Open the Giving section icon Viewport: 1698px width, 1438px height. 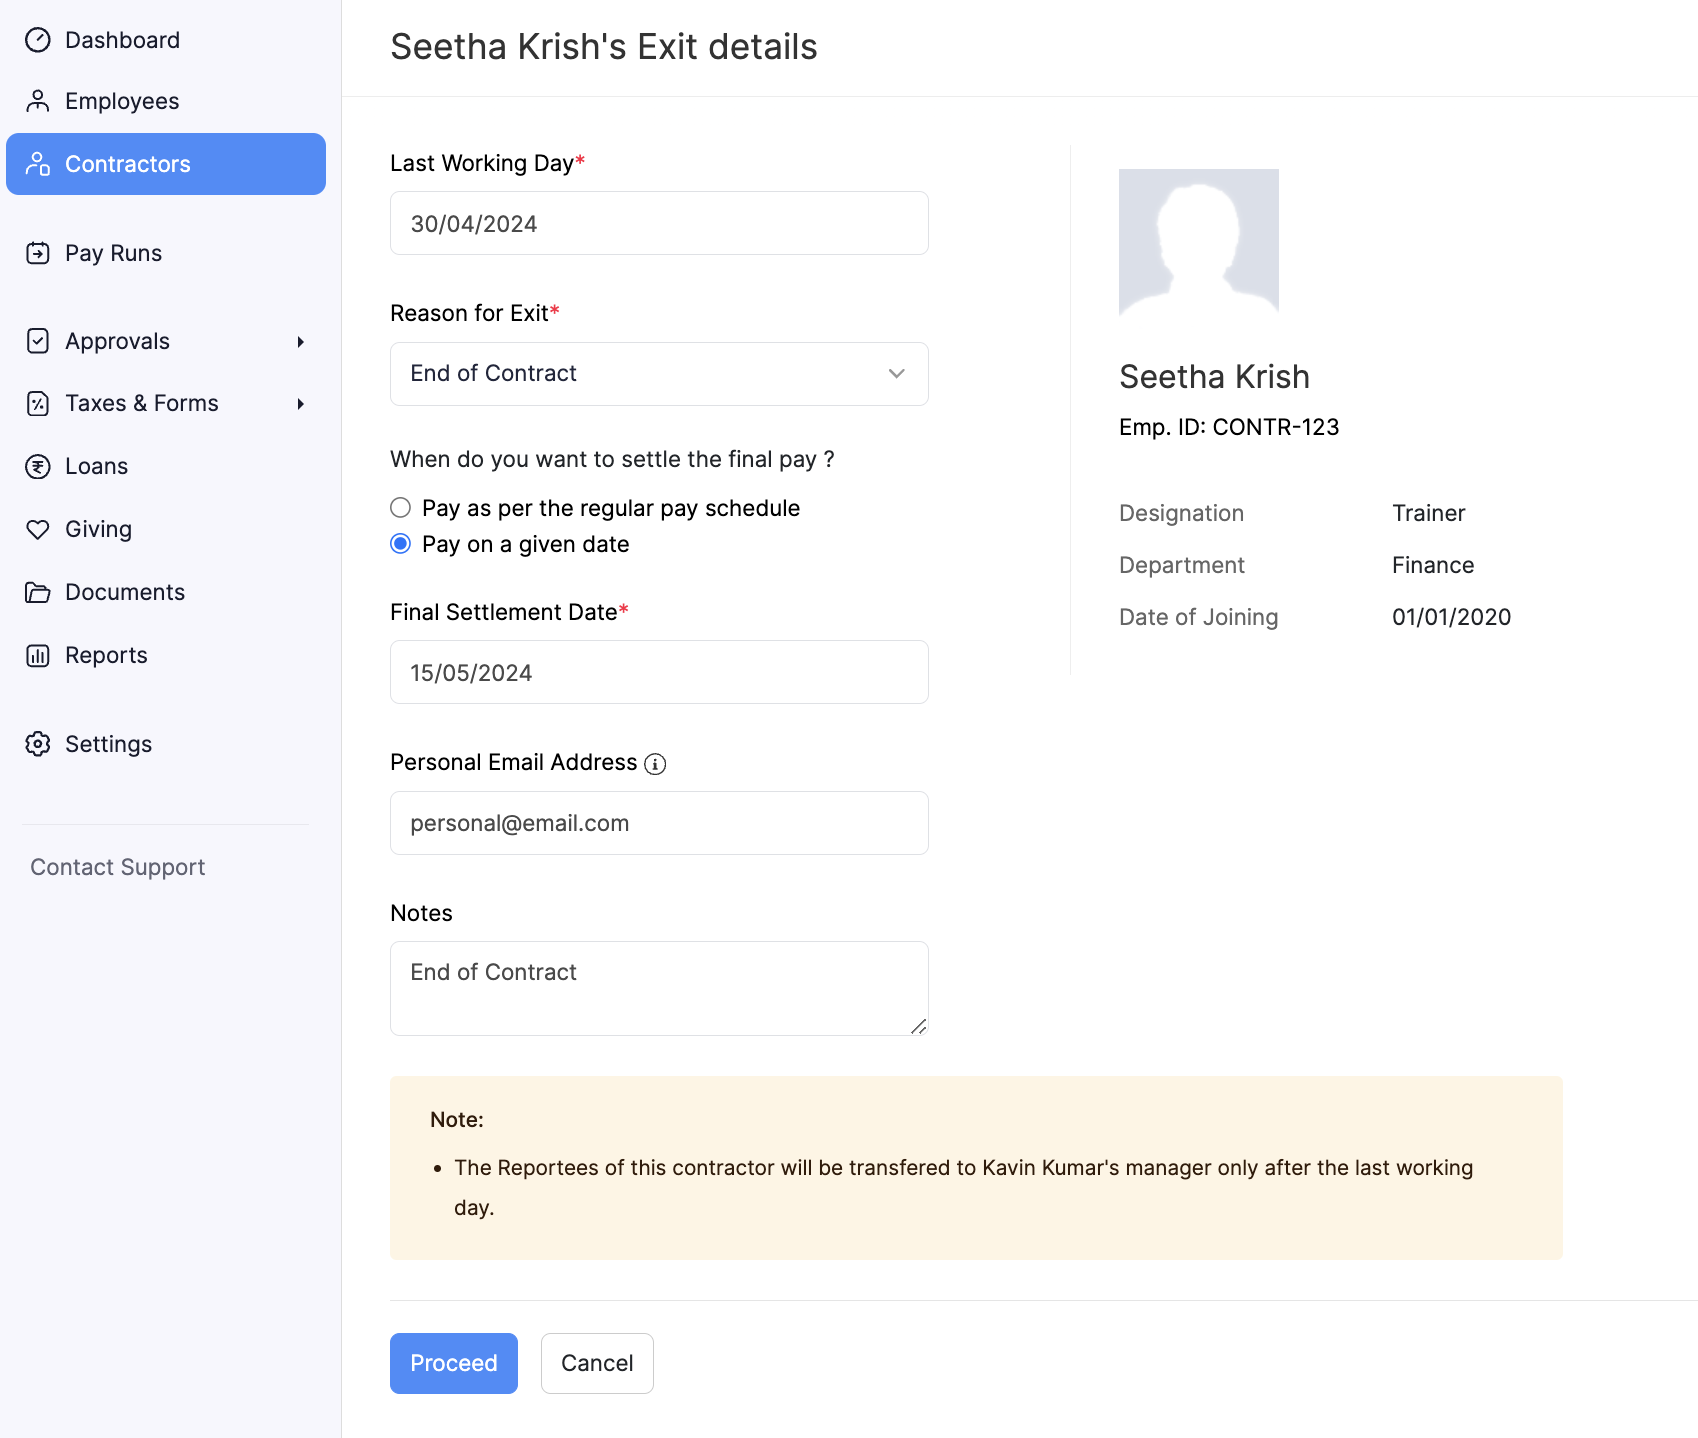coord(38,529)
